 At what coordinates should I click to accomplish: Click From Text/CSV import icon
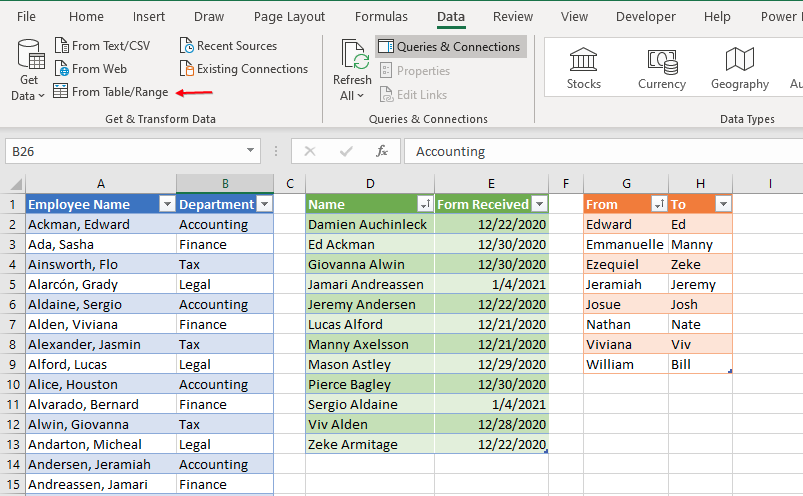pyautogui.click(x=62, y=46)
